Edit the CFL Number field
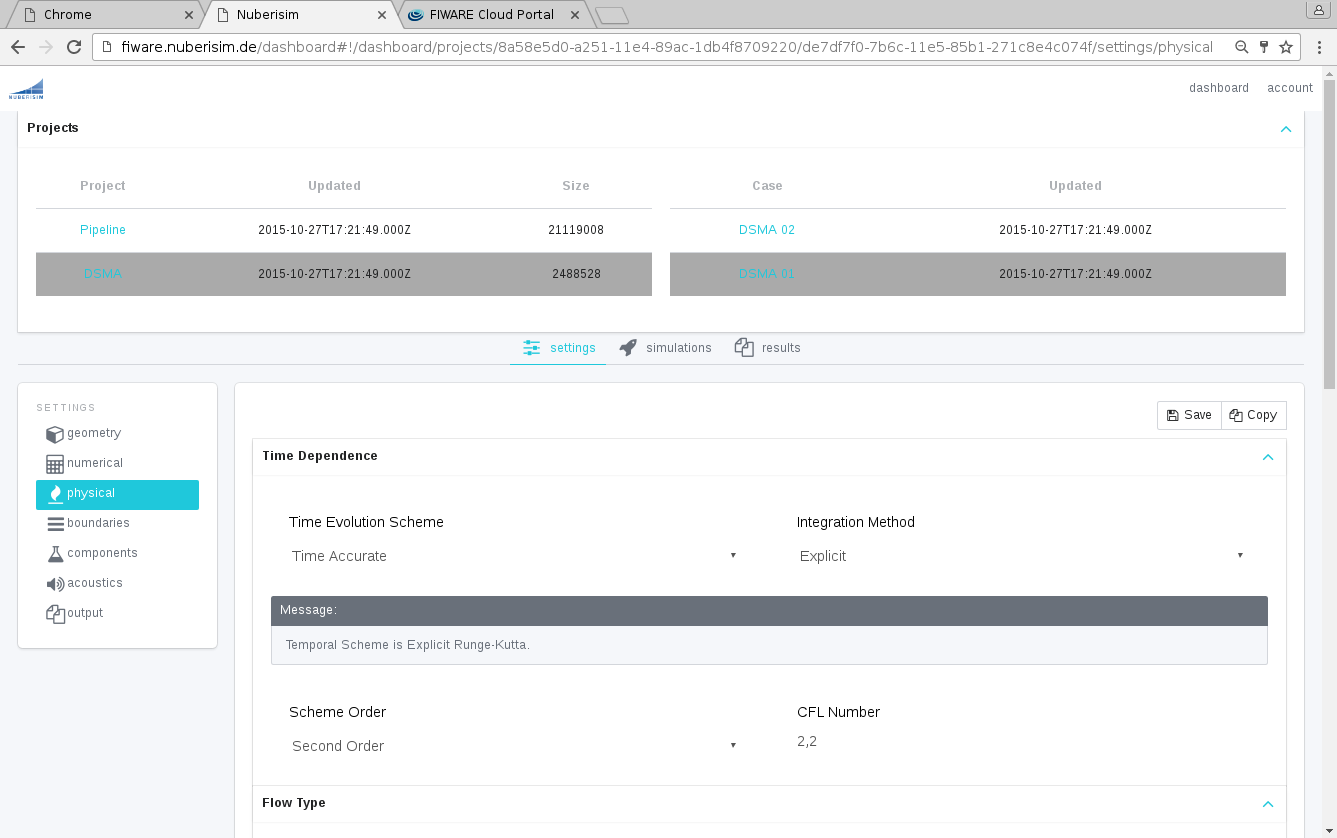This screenshot has height=838, width=1337. (1020, 742)
